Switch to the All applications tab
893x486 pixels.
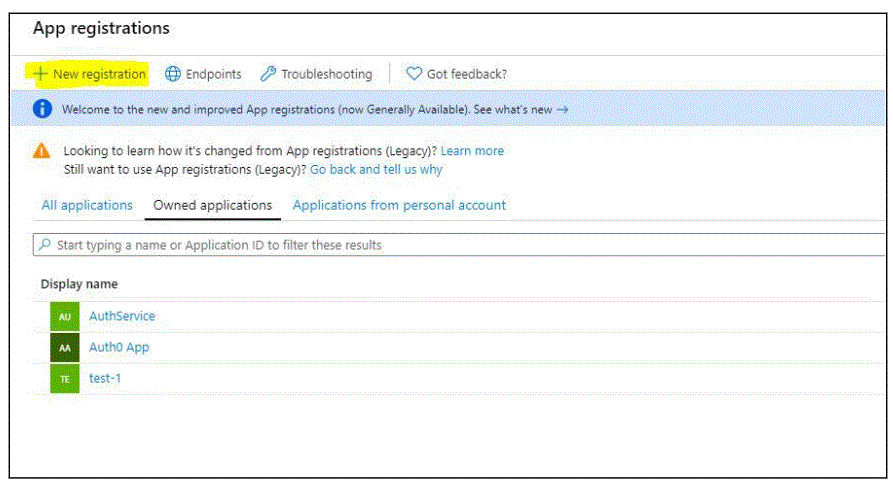tap(87, 205)
